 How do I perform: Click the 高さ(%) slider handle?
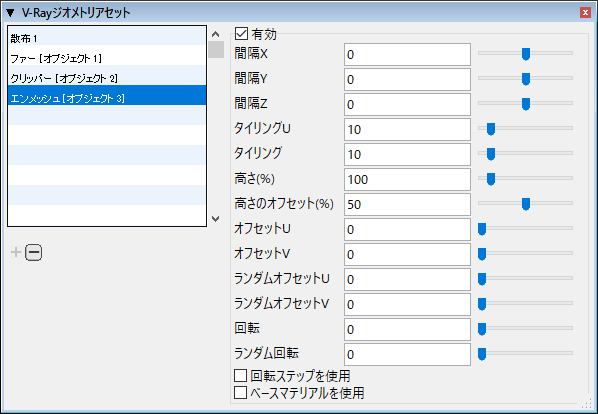tap(491, 179)
